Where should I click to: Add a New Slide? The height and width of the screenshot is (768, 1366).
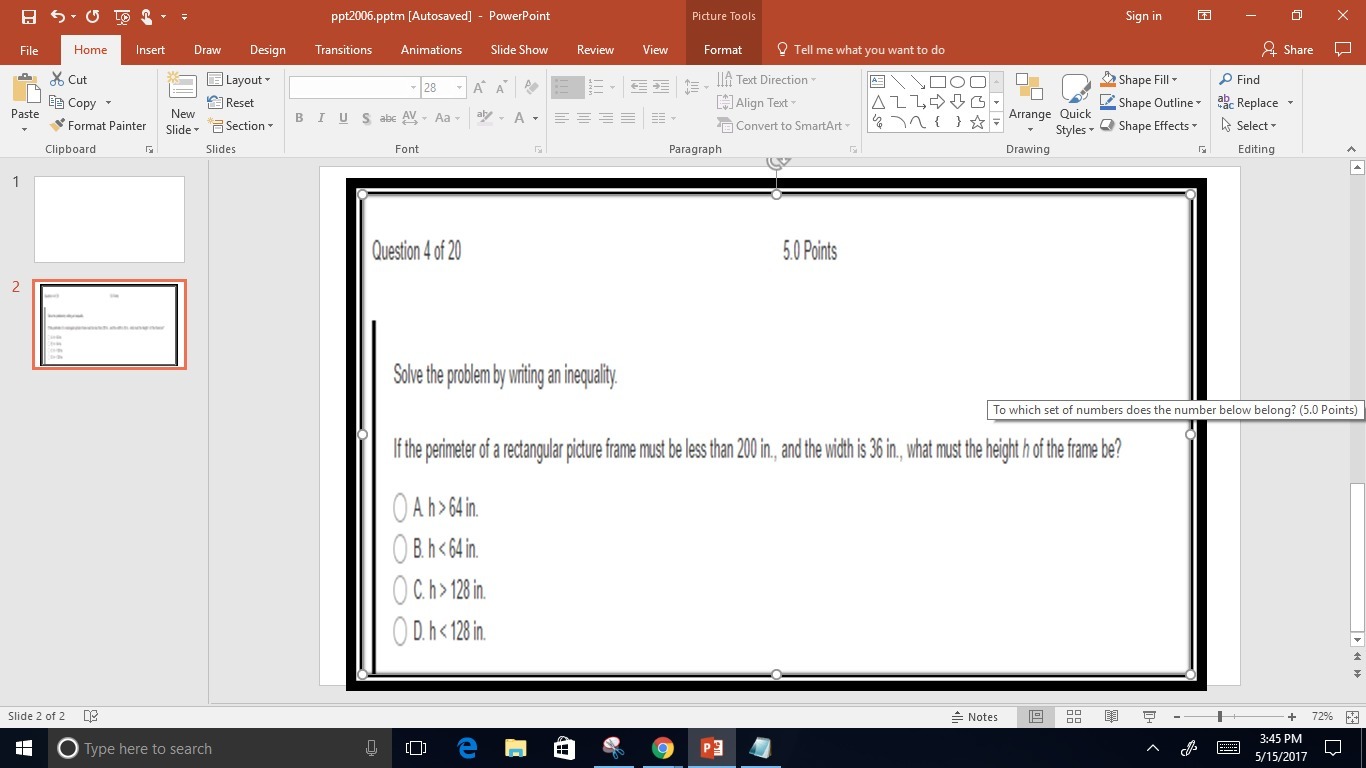[182, 104]
